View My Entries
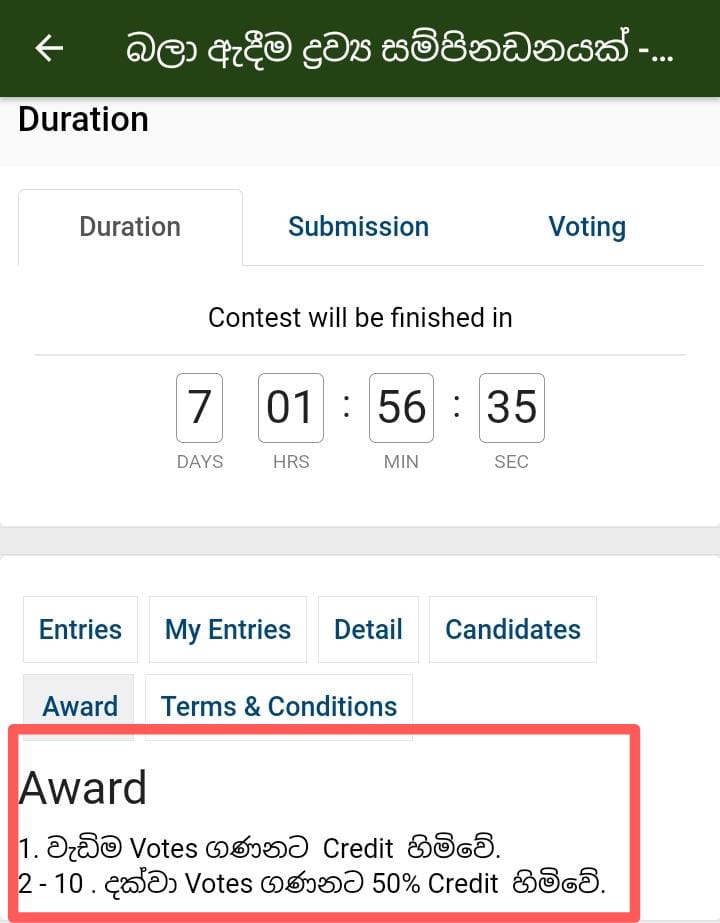The width and height of the screenshot is (720, 923). tap(228, 629)
